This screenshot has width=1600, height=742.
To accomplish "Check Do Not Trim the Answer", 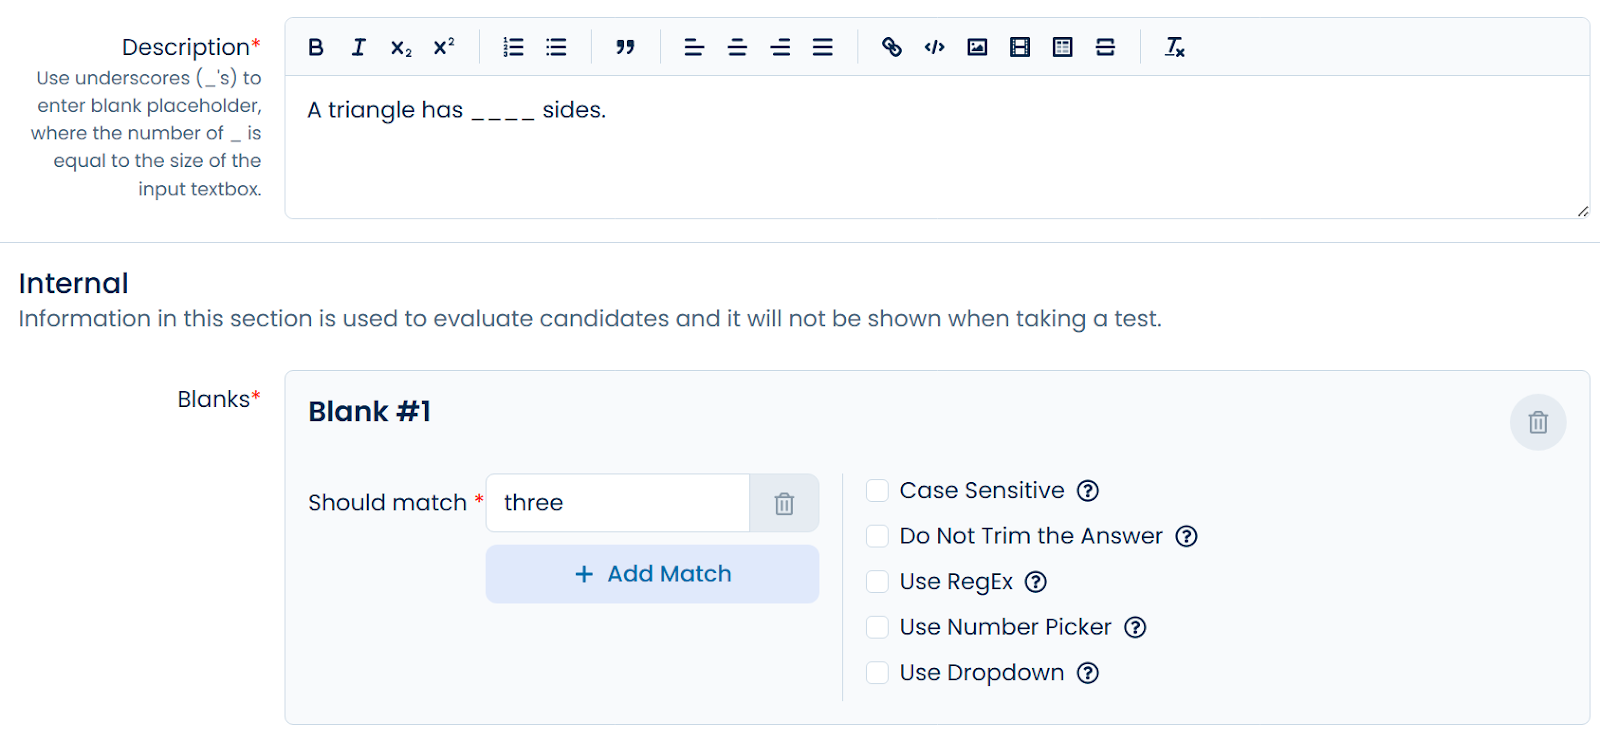I will point(877,536).
